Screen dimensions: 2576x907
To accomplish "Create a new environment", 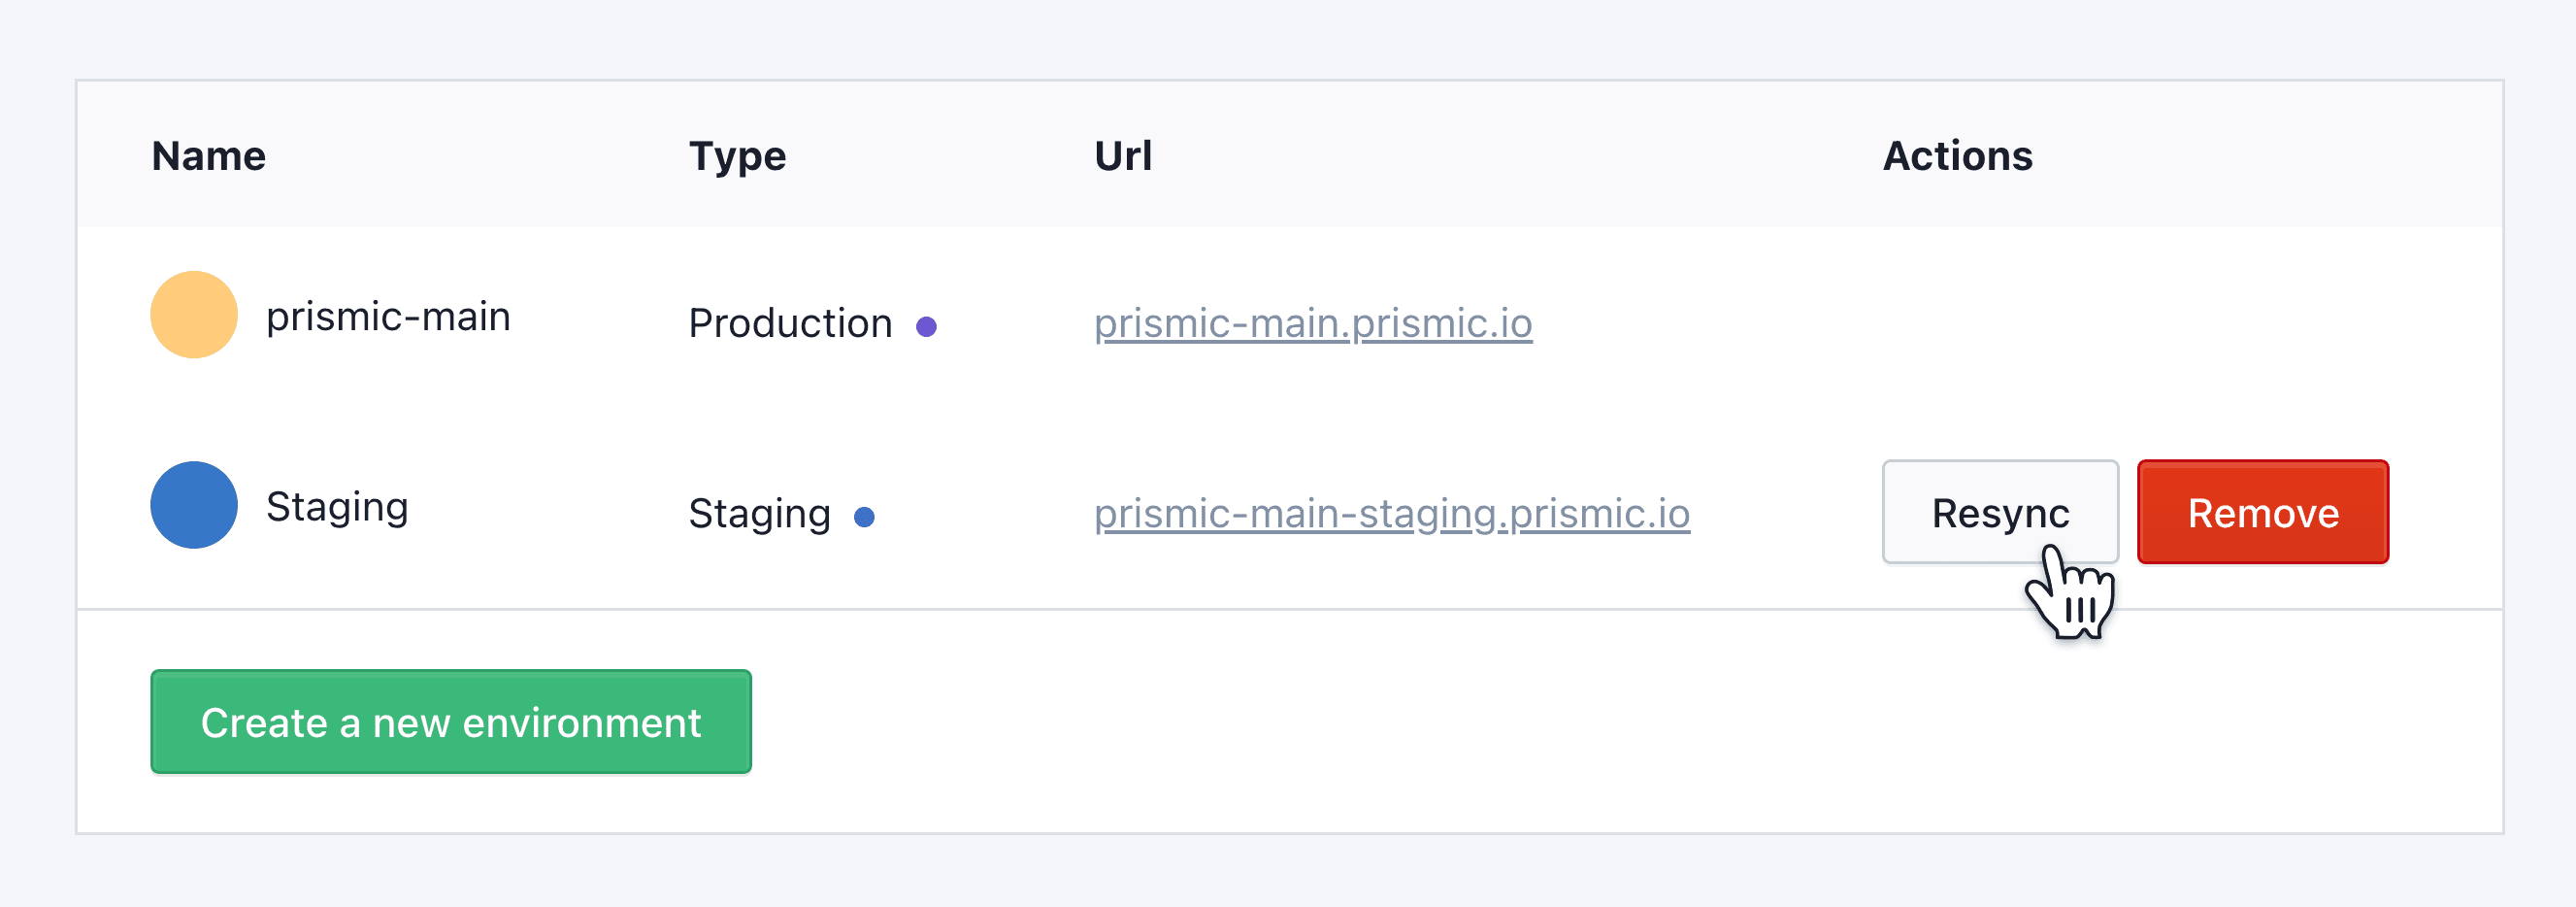I will 450,722.
